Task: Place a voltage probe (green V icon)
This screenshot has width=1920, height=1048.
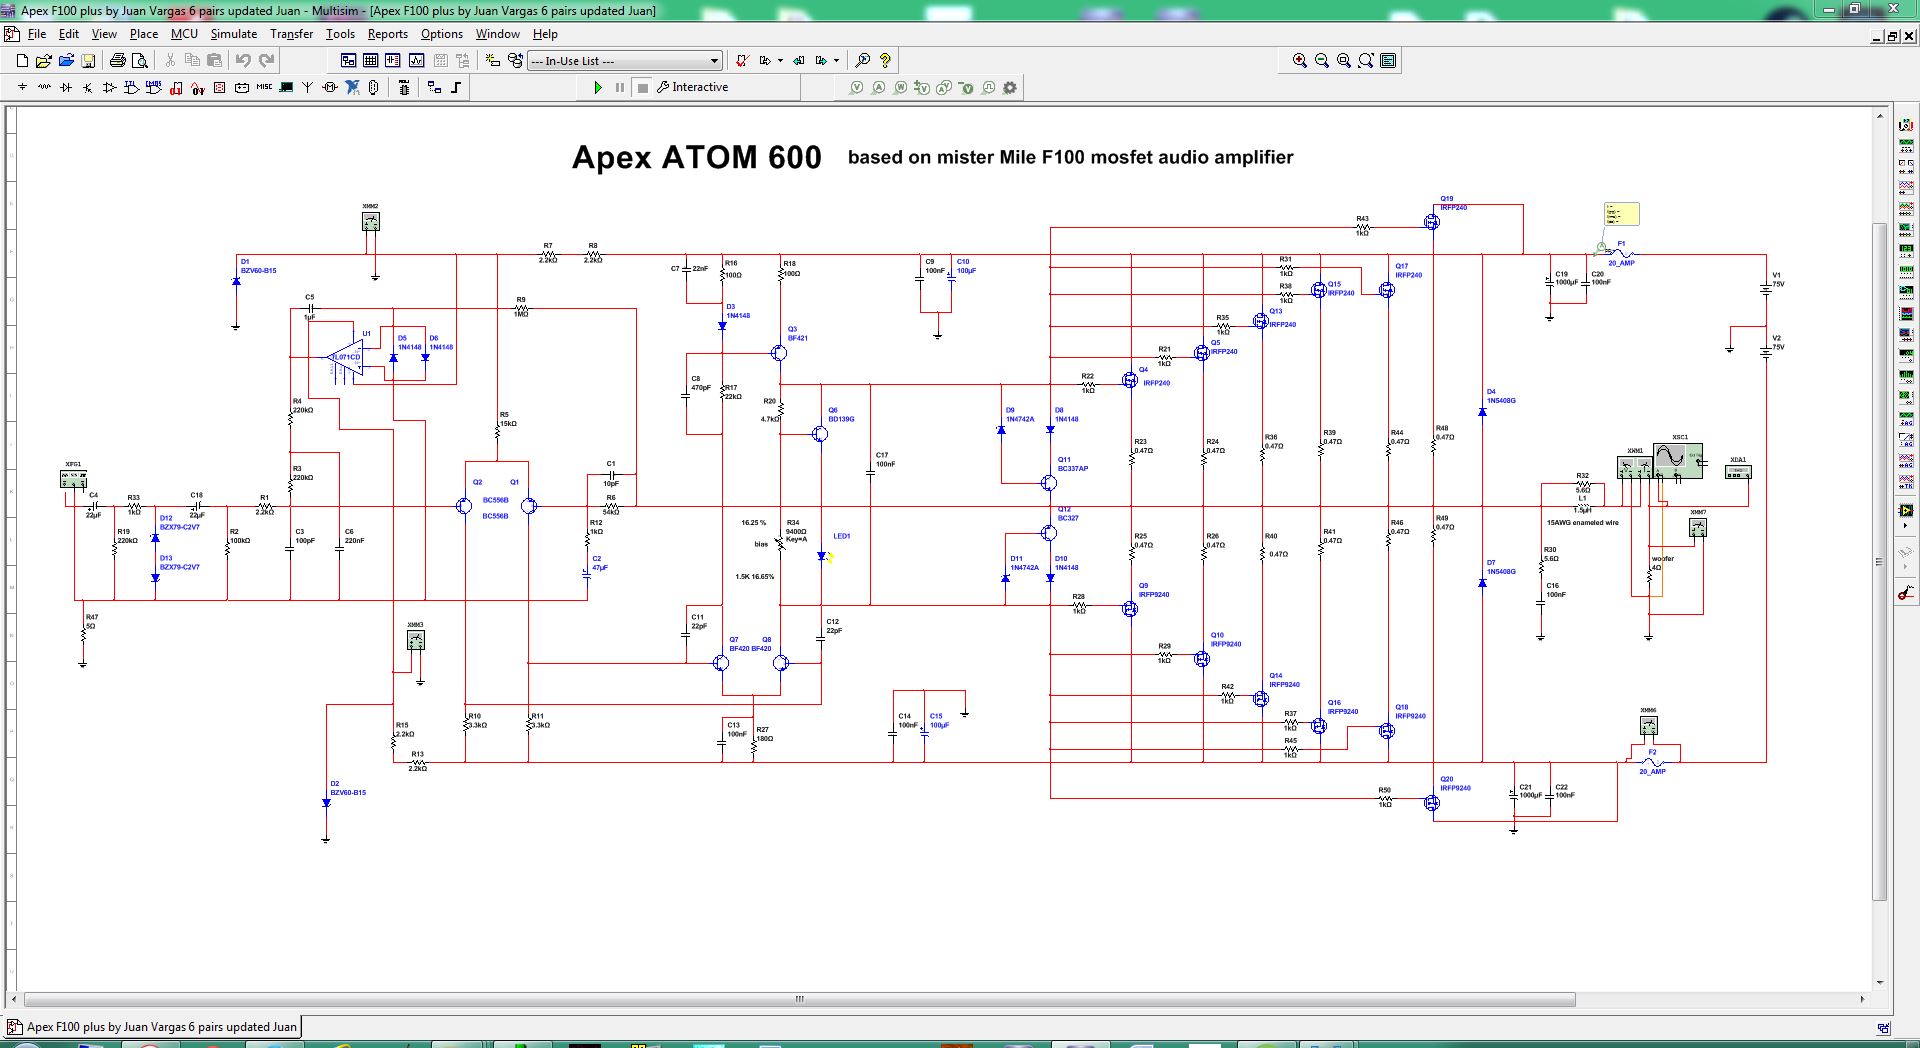Action: [857, 87]
